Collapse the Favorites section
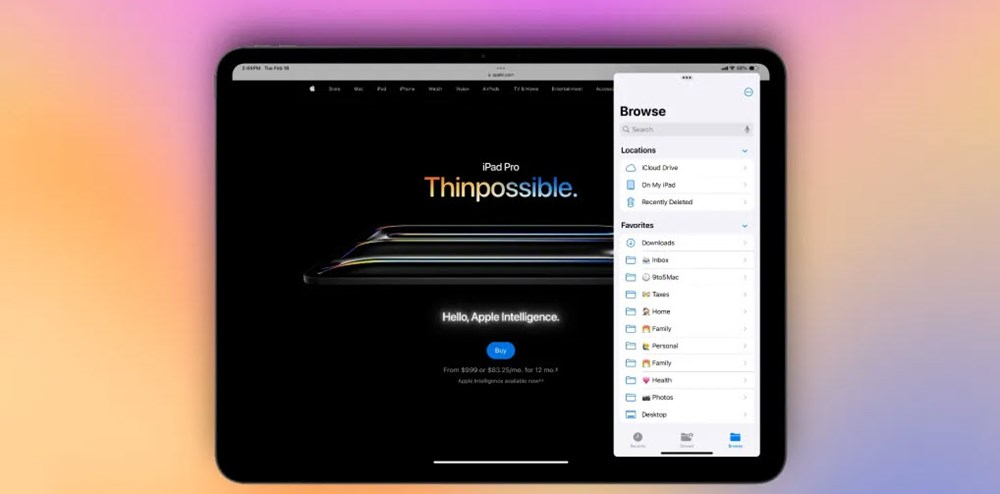This screenshot has width=1000, height=494. point(745,226)
